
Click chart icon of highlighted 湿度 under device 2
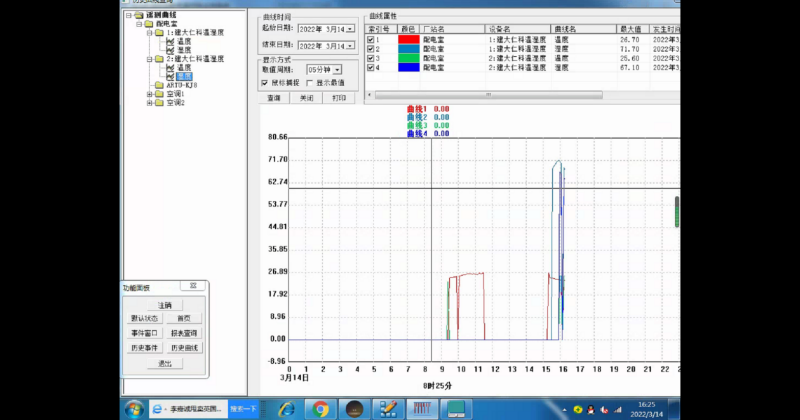click(x=170, y=77)
